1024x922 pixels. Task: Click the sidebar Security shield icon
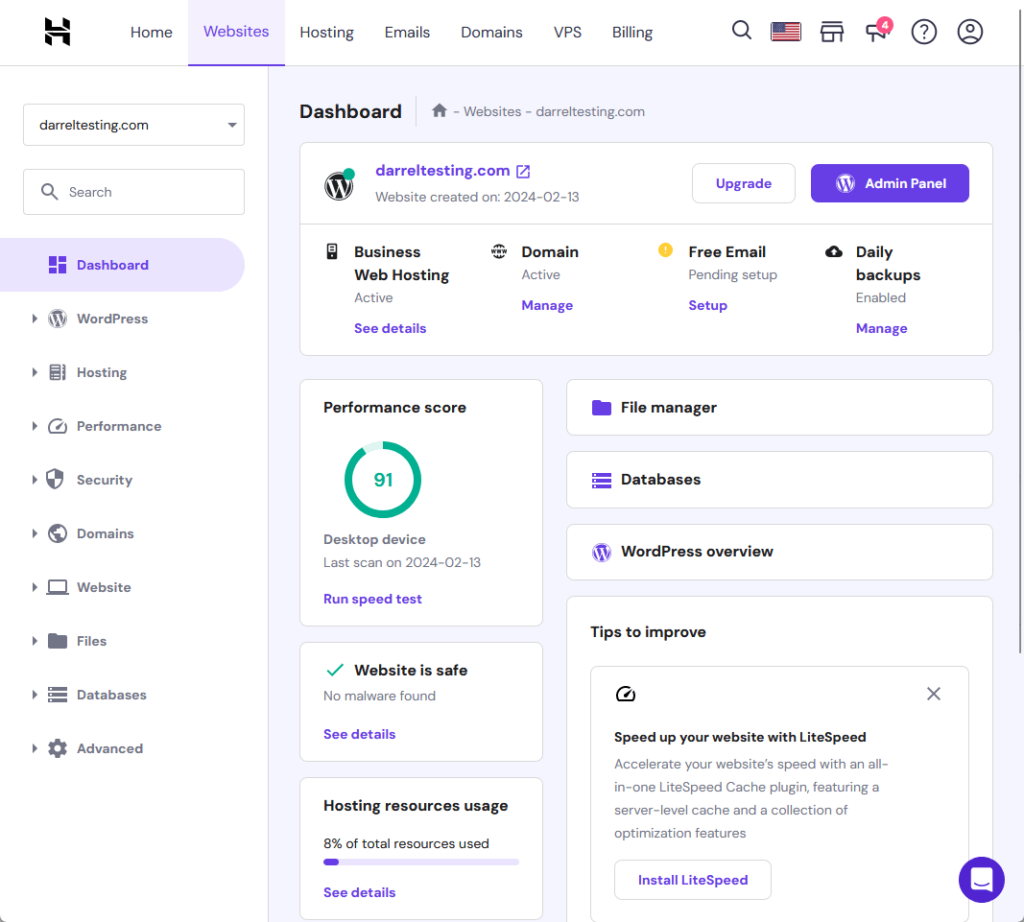pos(56,479)
